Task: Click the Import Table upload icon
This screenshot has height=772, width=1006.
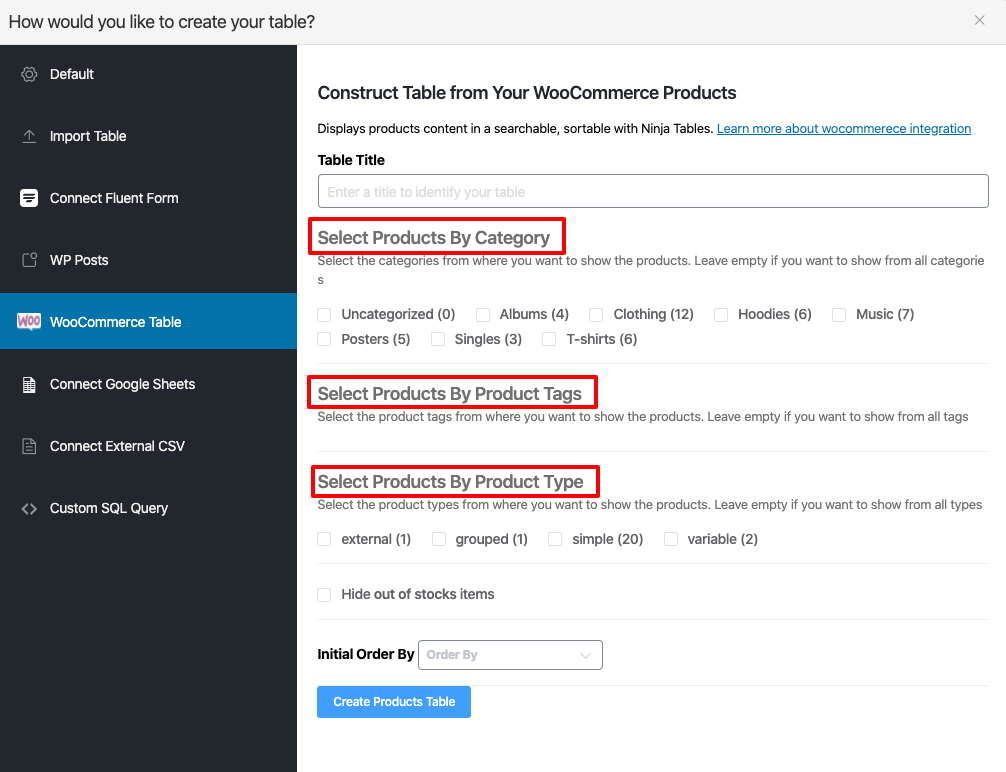Action: click(29, 136)
